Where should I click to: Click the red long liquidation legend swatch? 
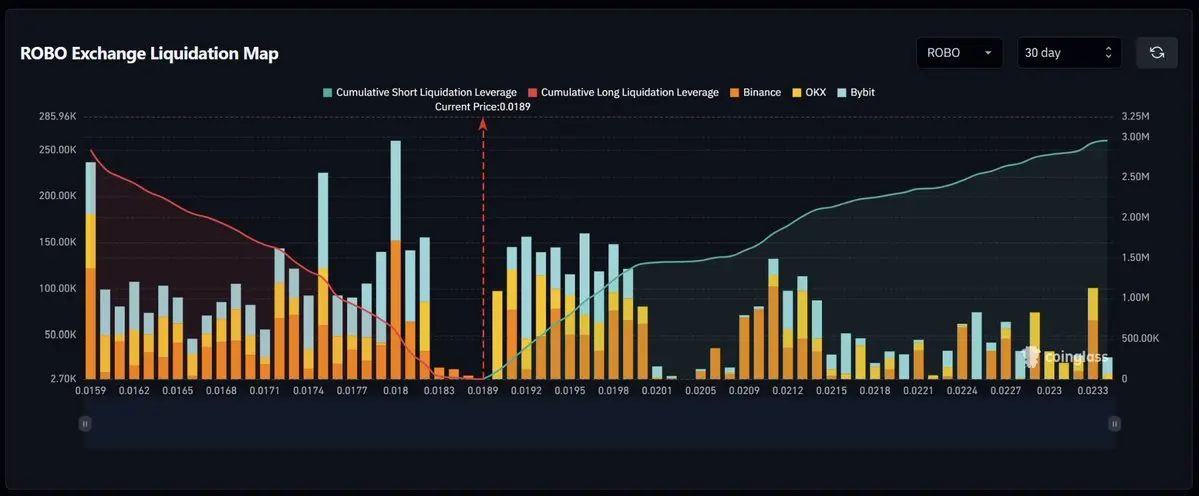point(533,92)
